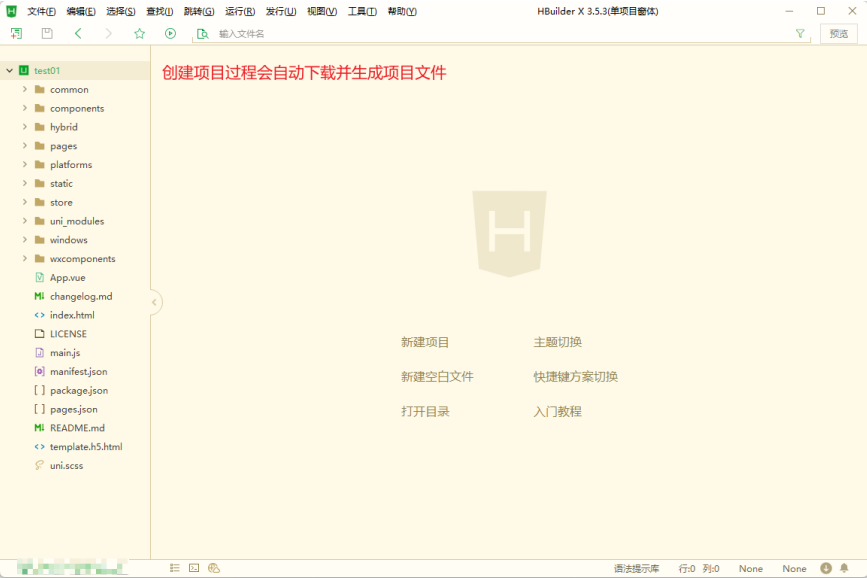Image resolution: width=867 pixels, height=578 pixels.
Task: Click the document outline icon in status bar
Action: [175, 568]
